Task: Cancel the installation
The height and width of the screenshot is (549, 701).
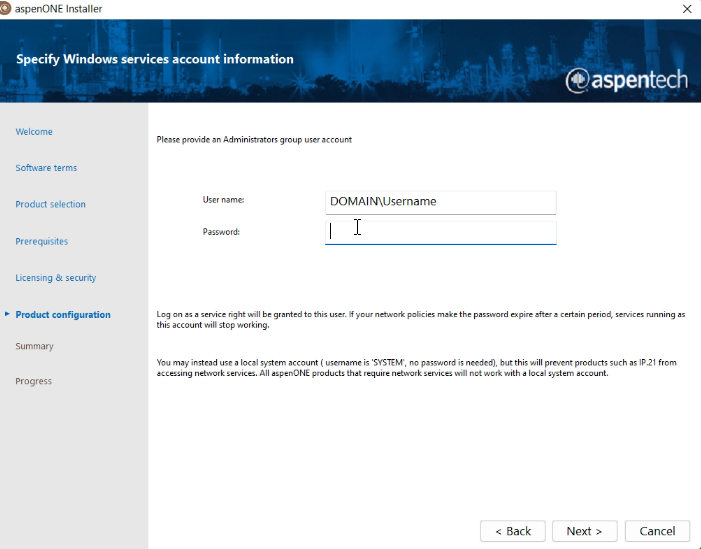Action: pos(657,531)
